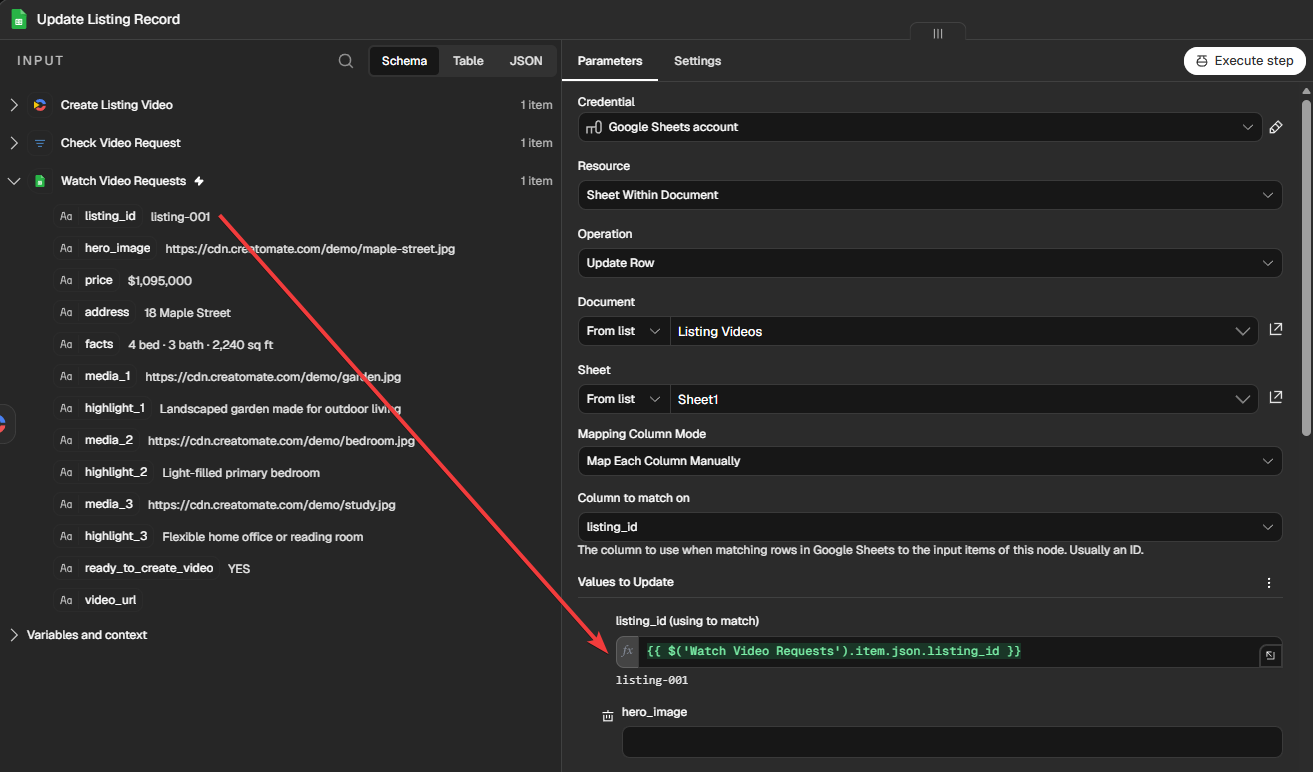
Task: Select the ready_to_create_video schema field
Action: pos(149,568)
